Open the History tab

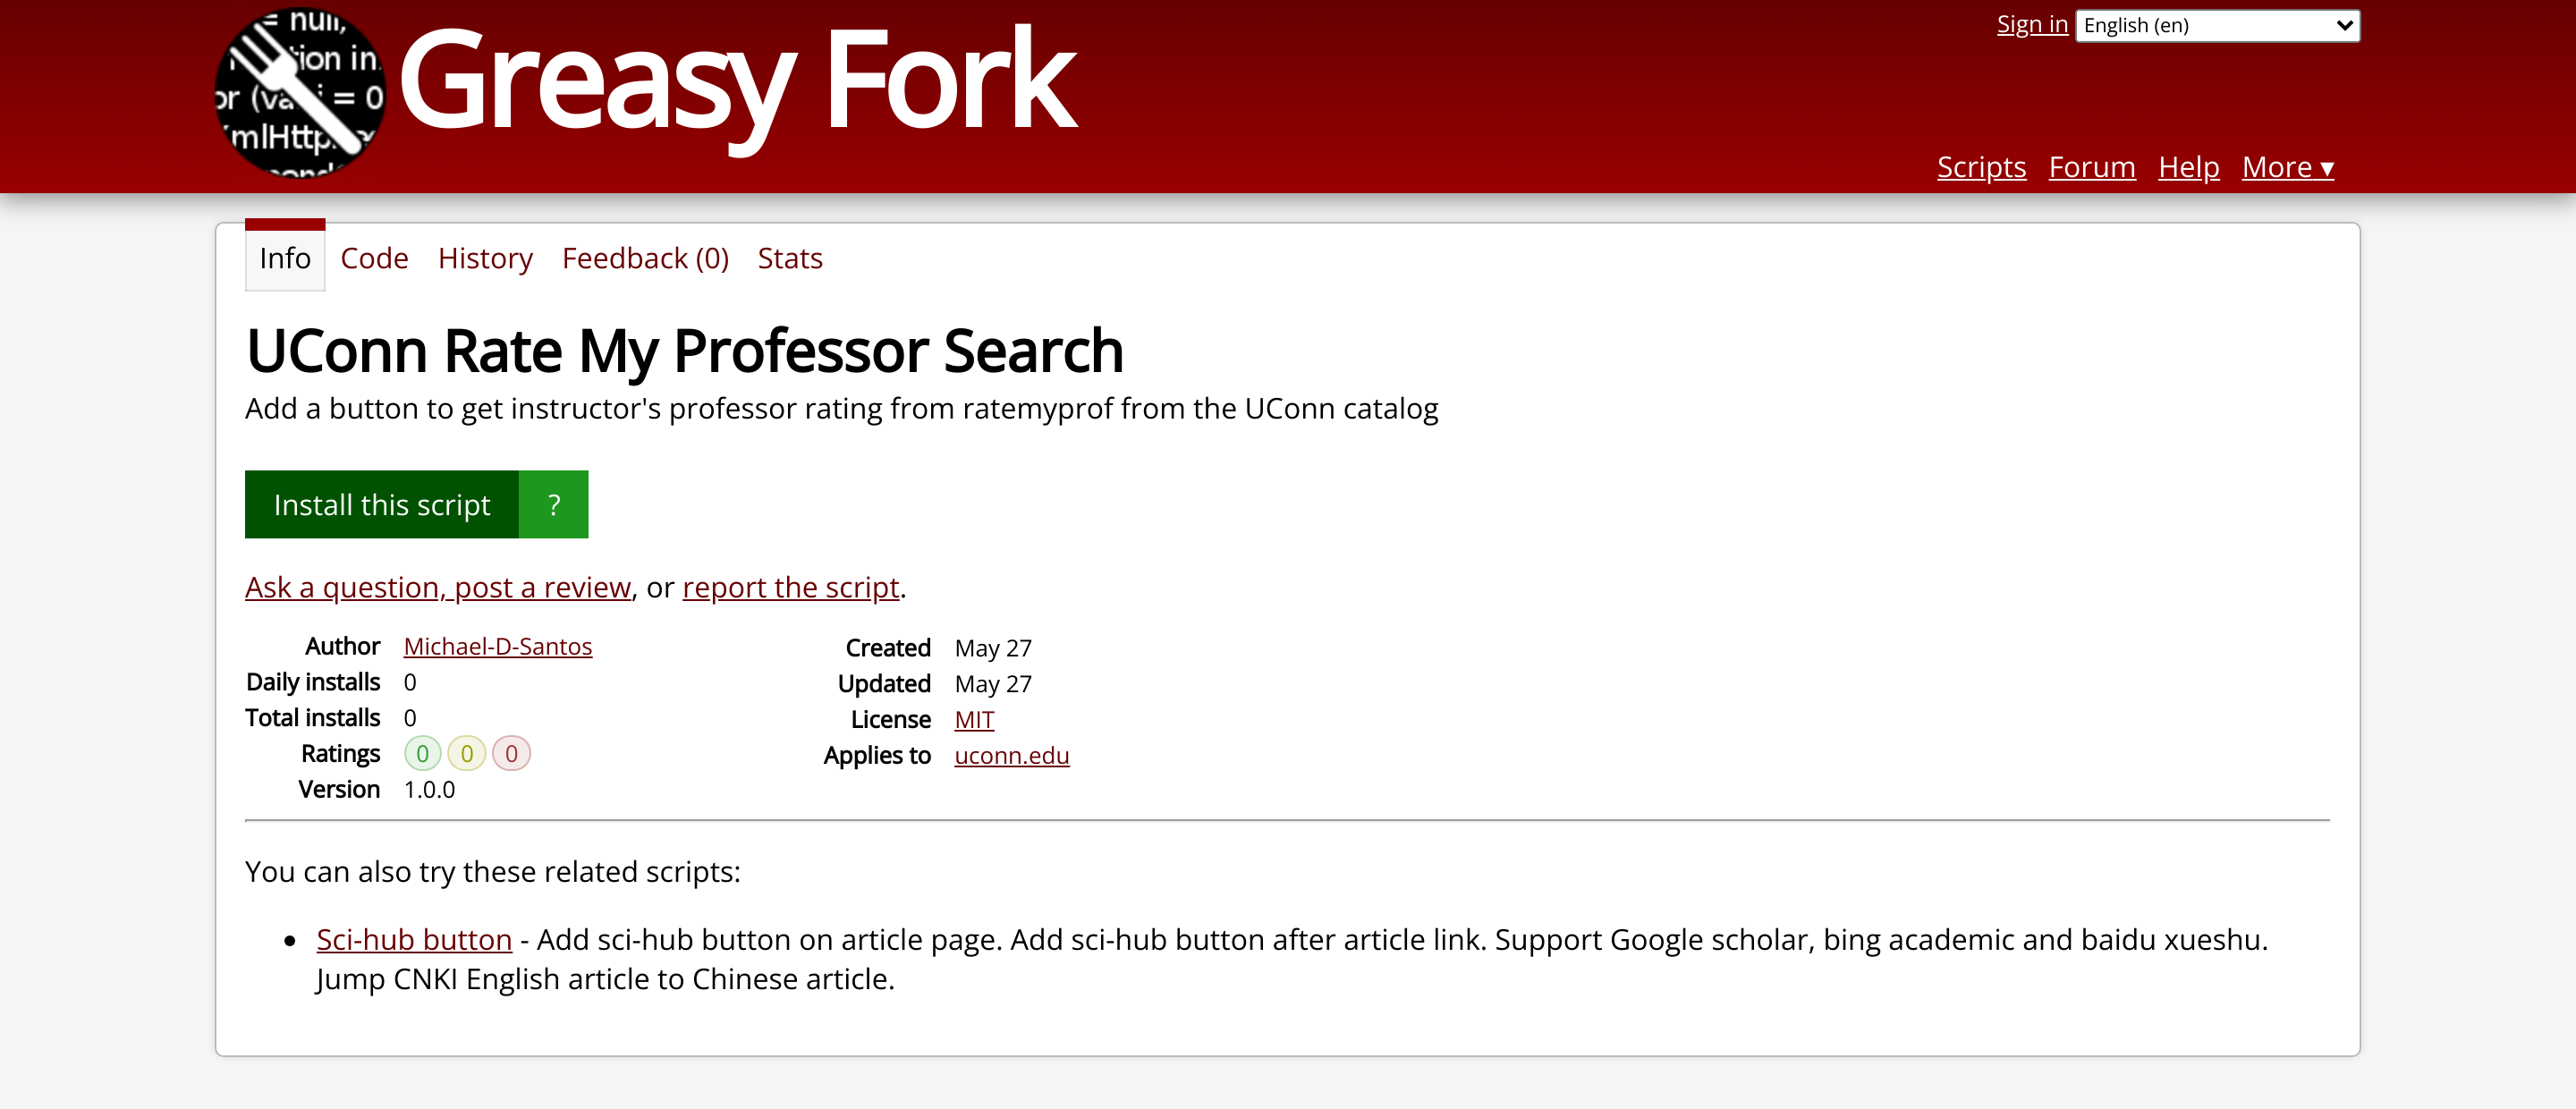pyautogui.click(x=485, y=258)
